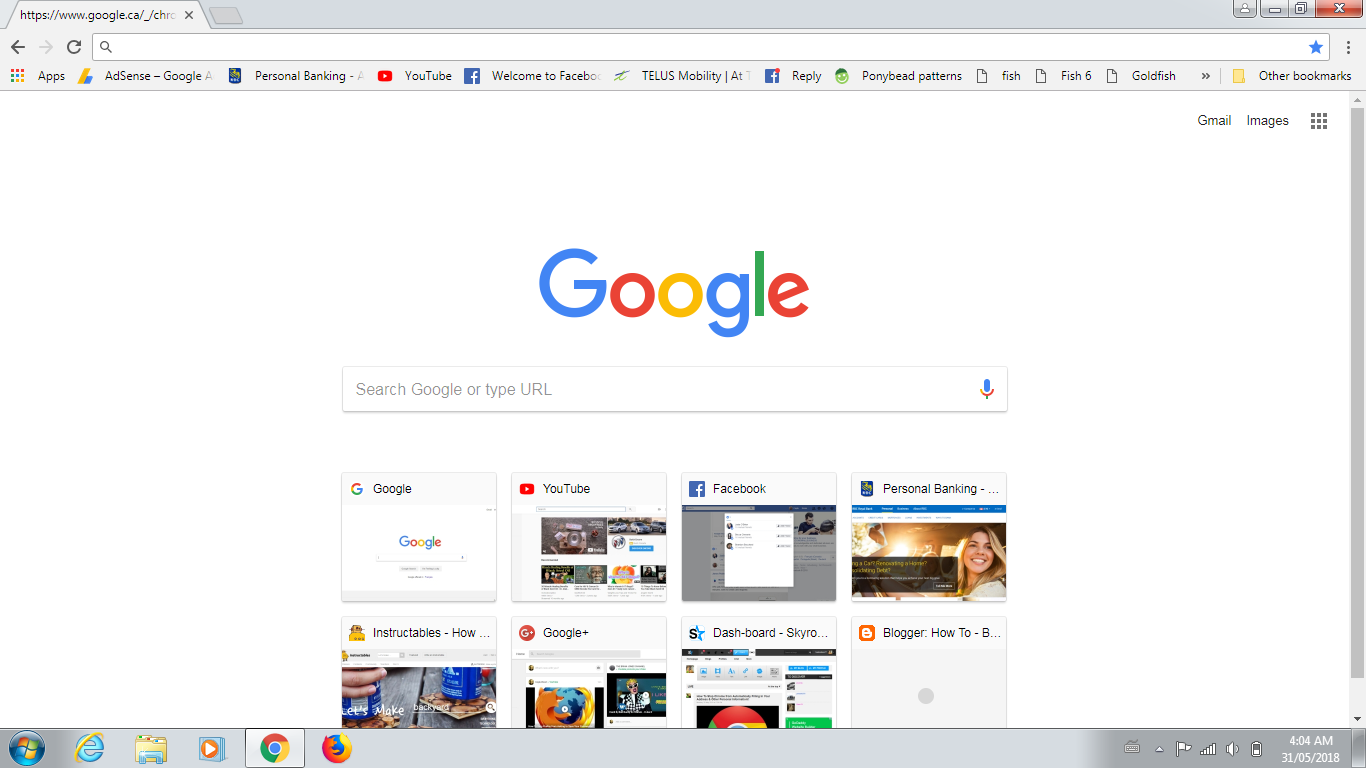Viewport: 1366px width, 768px height.
Task: Open Windows Explorer from the taskbar
Action: (151, 748)
